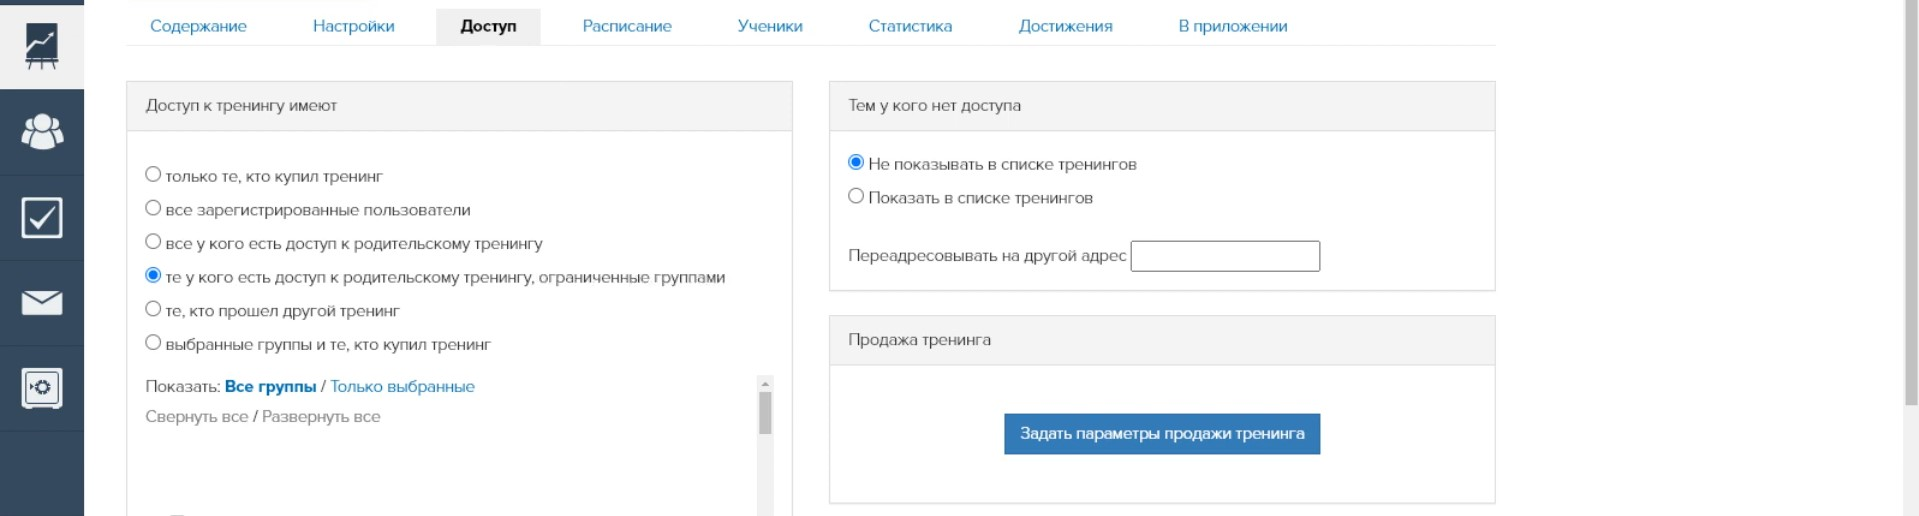
Task: Focus the 'Переадресовывать на другой адрес' input field
Action: point(1225,256)
